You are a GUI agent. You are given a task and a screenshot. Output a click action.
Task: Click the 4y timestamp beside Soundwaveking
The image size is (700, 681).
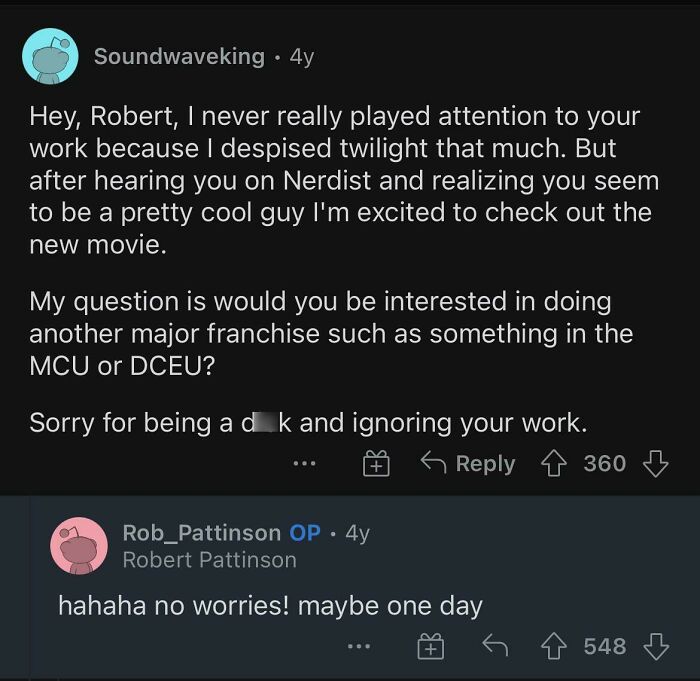[301, 57]
